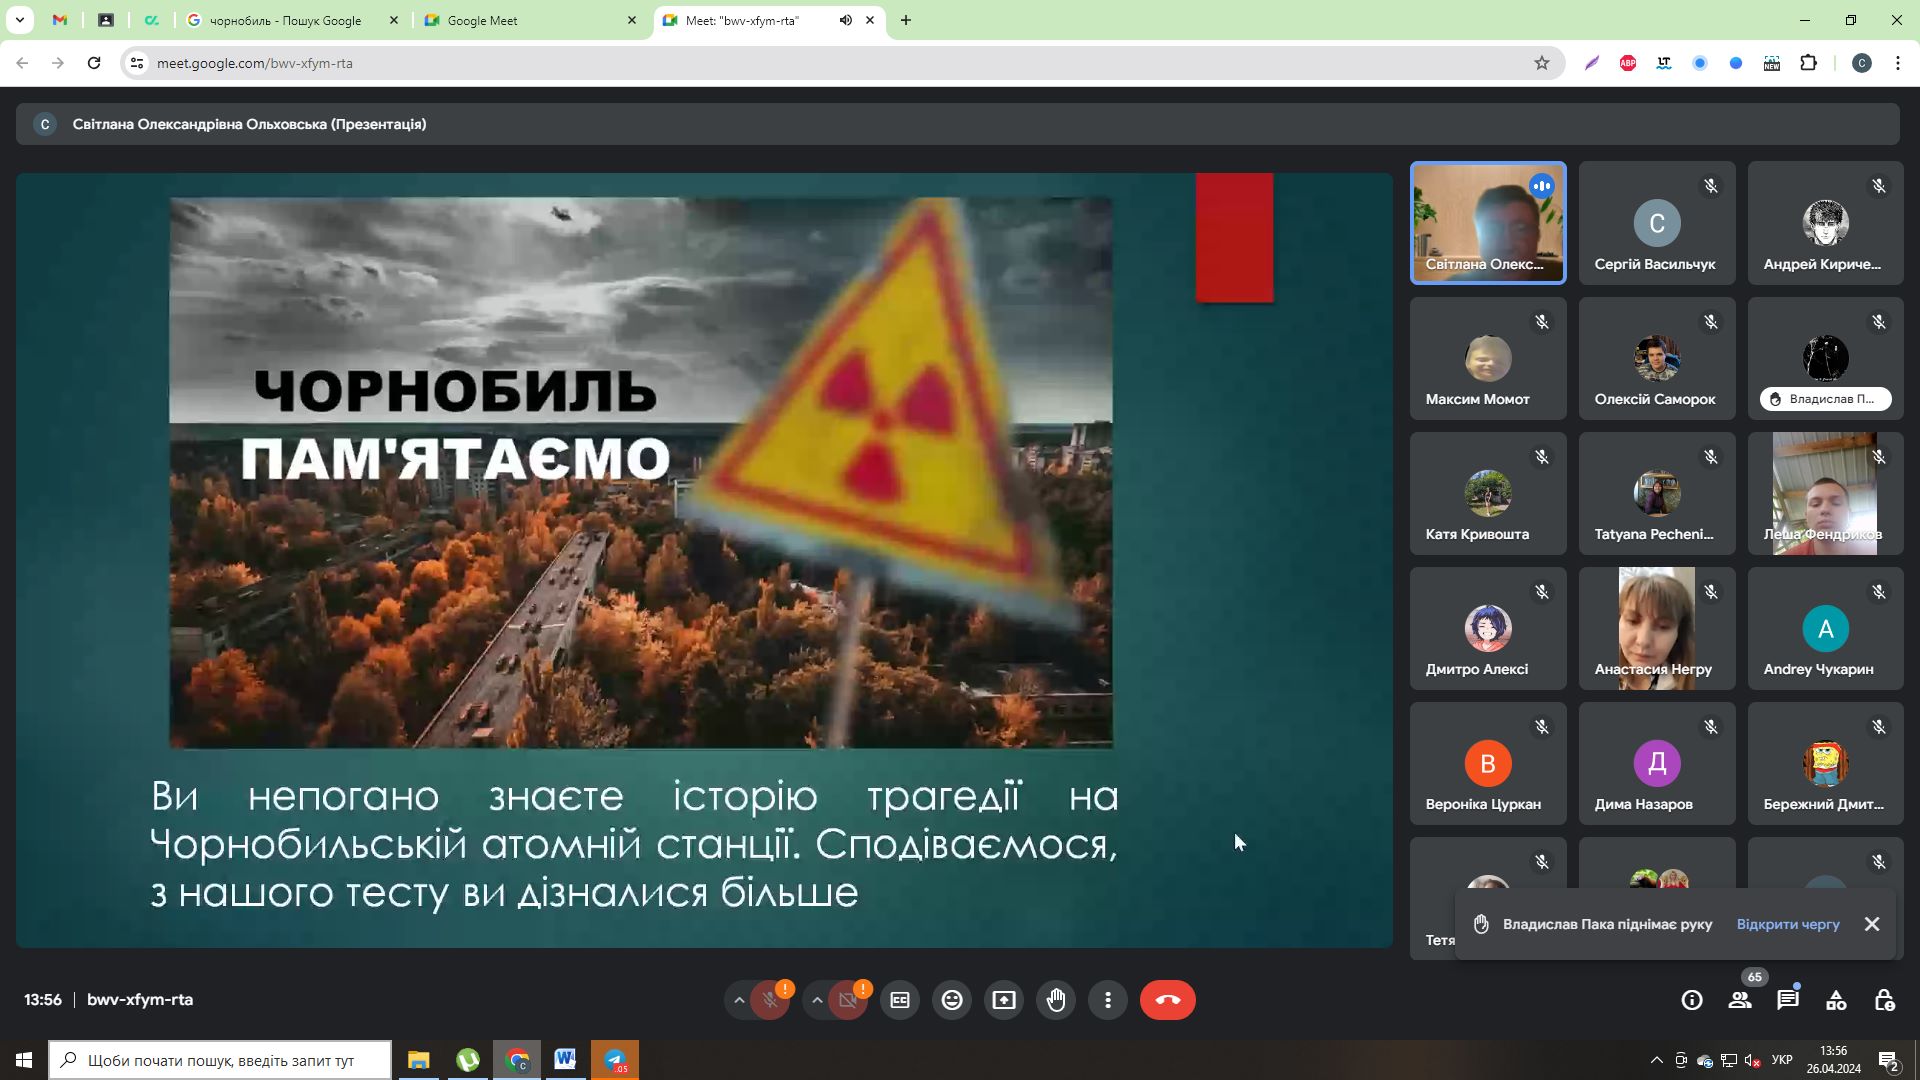Click the Gmail pinned tab

coord(60,20)
